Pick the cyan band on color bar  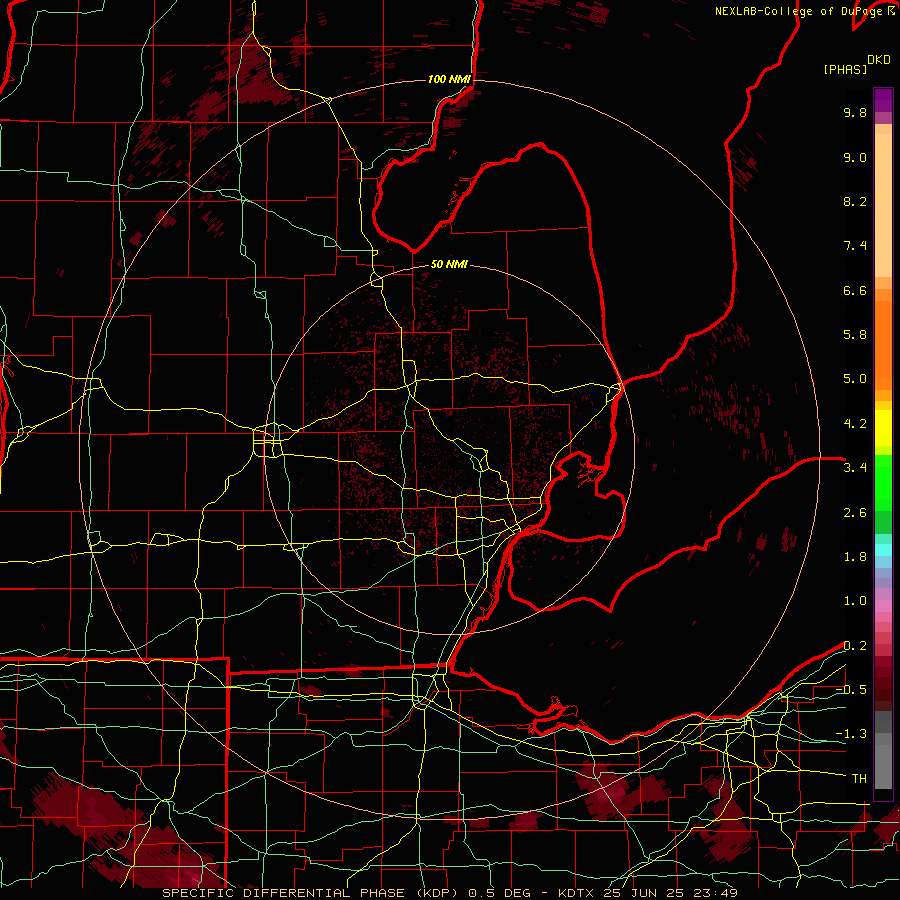pos(883,550)
